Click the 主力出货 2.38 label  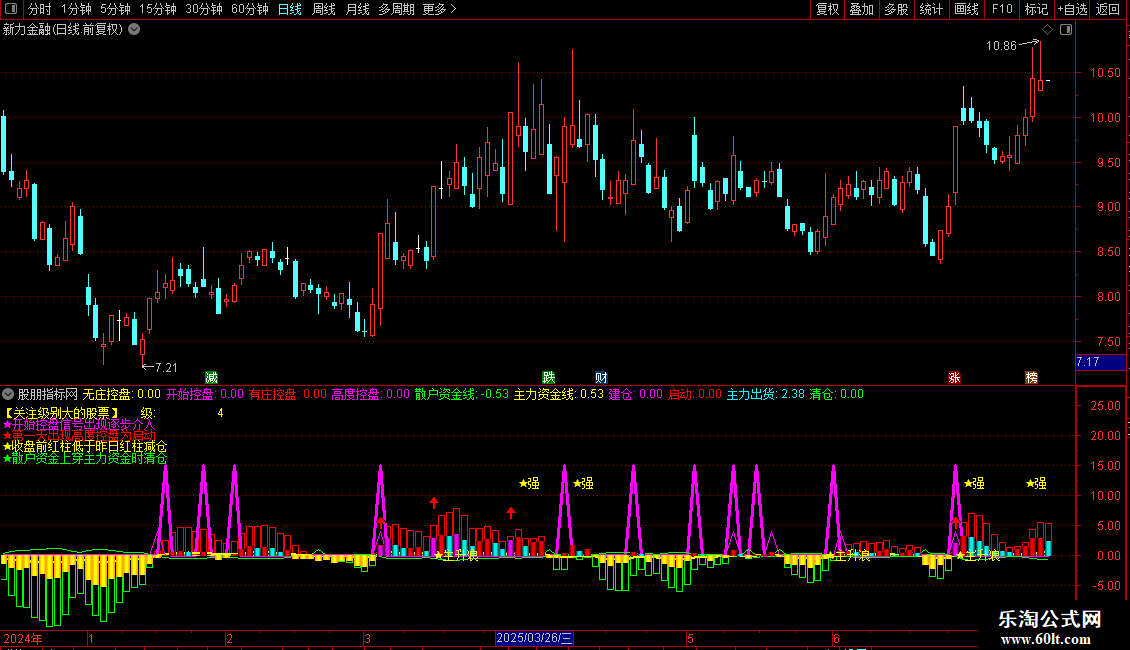coord(765,394)
